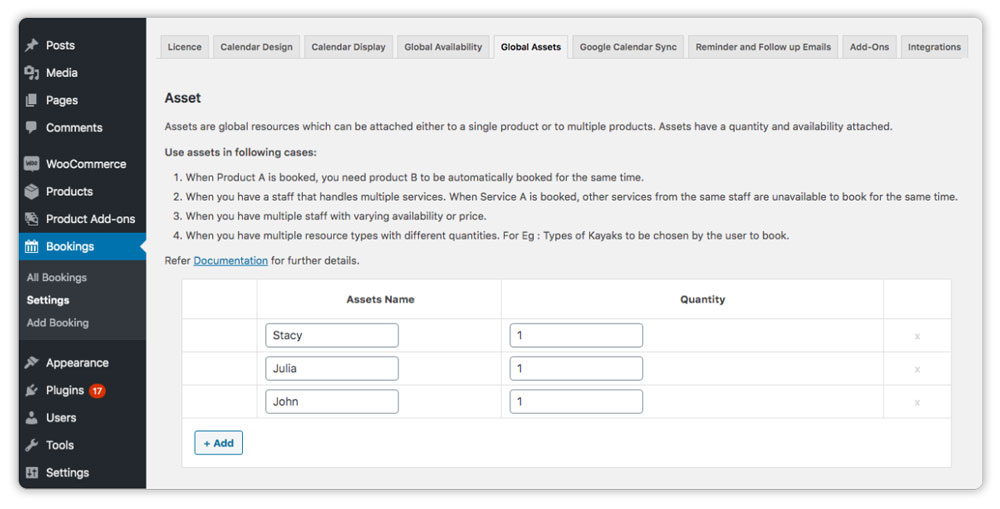
Task: Switch to the Calendar Display tab
Action: [x=348, y=47]
